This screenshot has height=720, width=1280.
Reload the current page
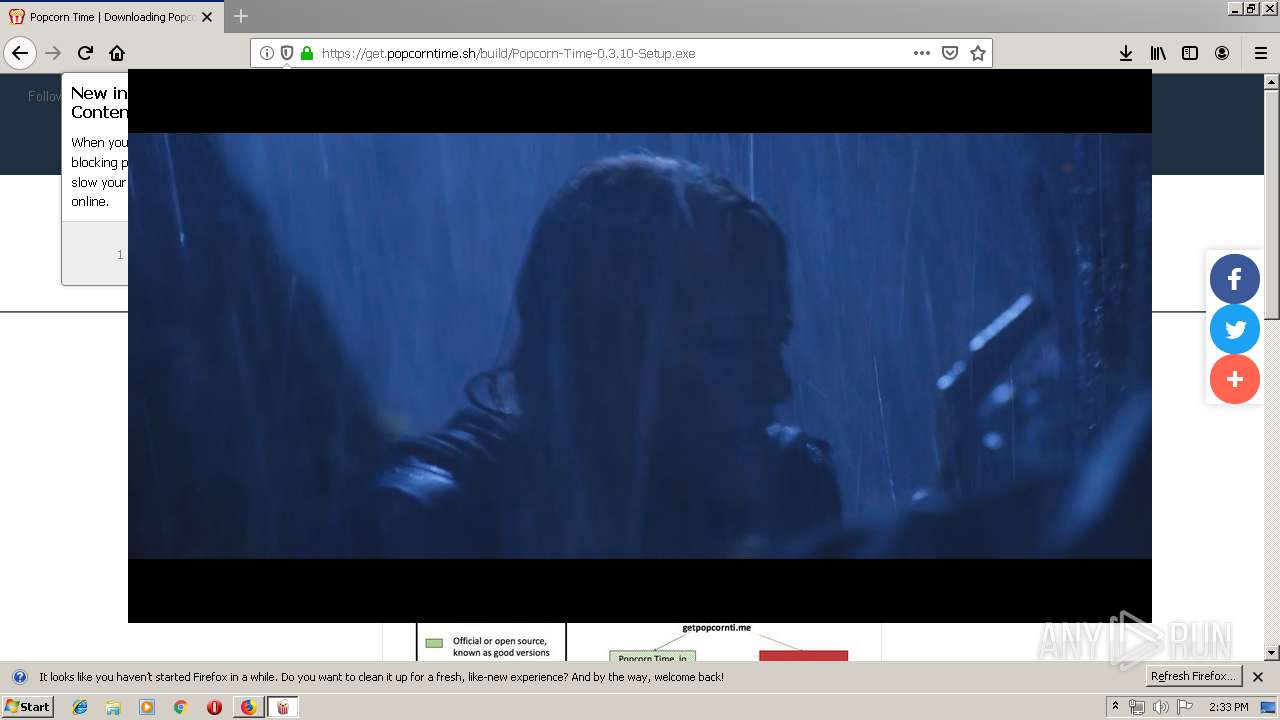(85, 53)
